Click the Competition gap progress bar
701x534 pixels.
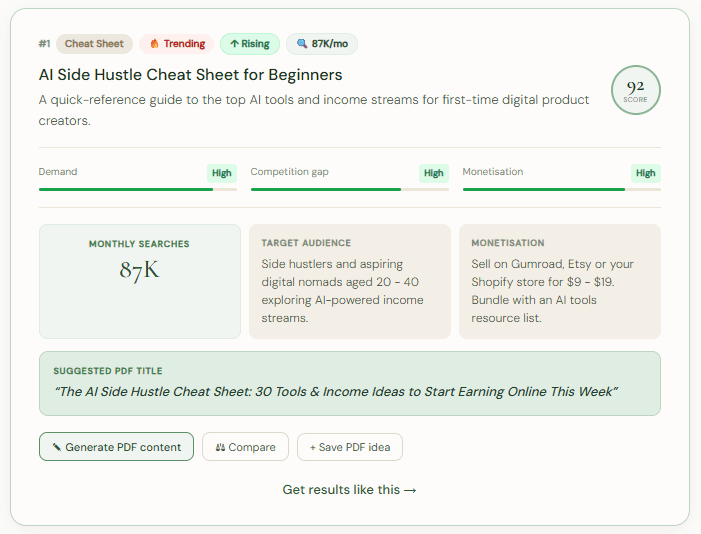[x=350, y=190]
